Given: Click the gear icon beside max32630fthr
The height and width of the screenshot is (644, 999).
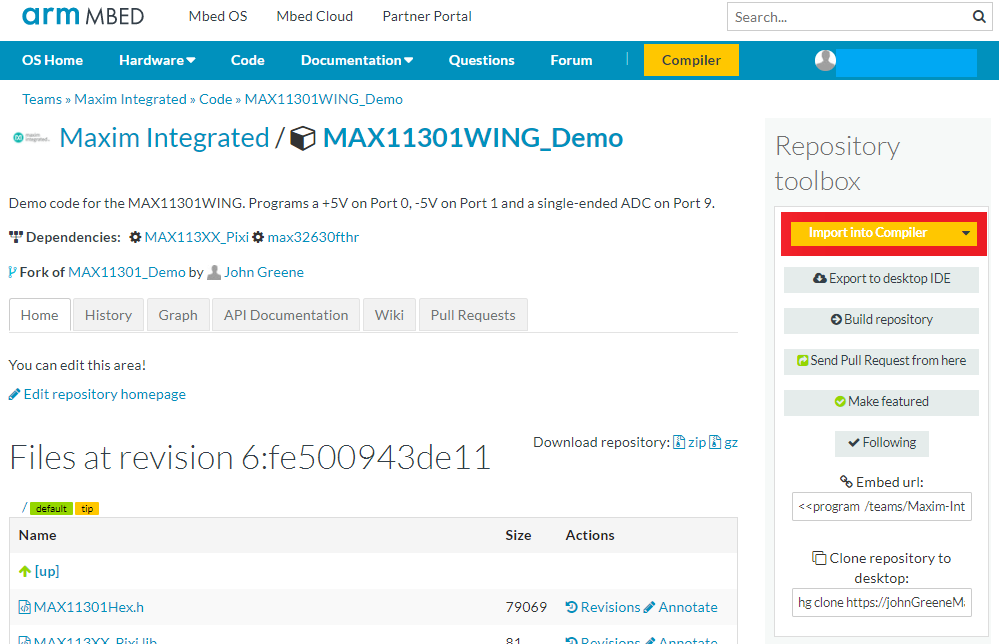Looking at the screenshot, I should click(x=257, y=237).
